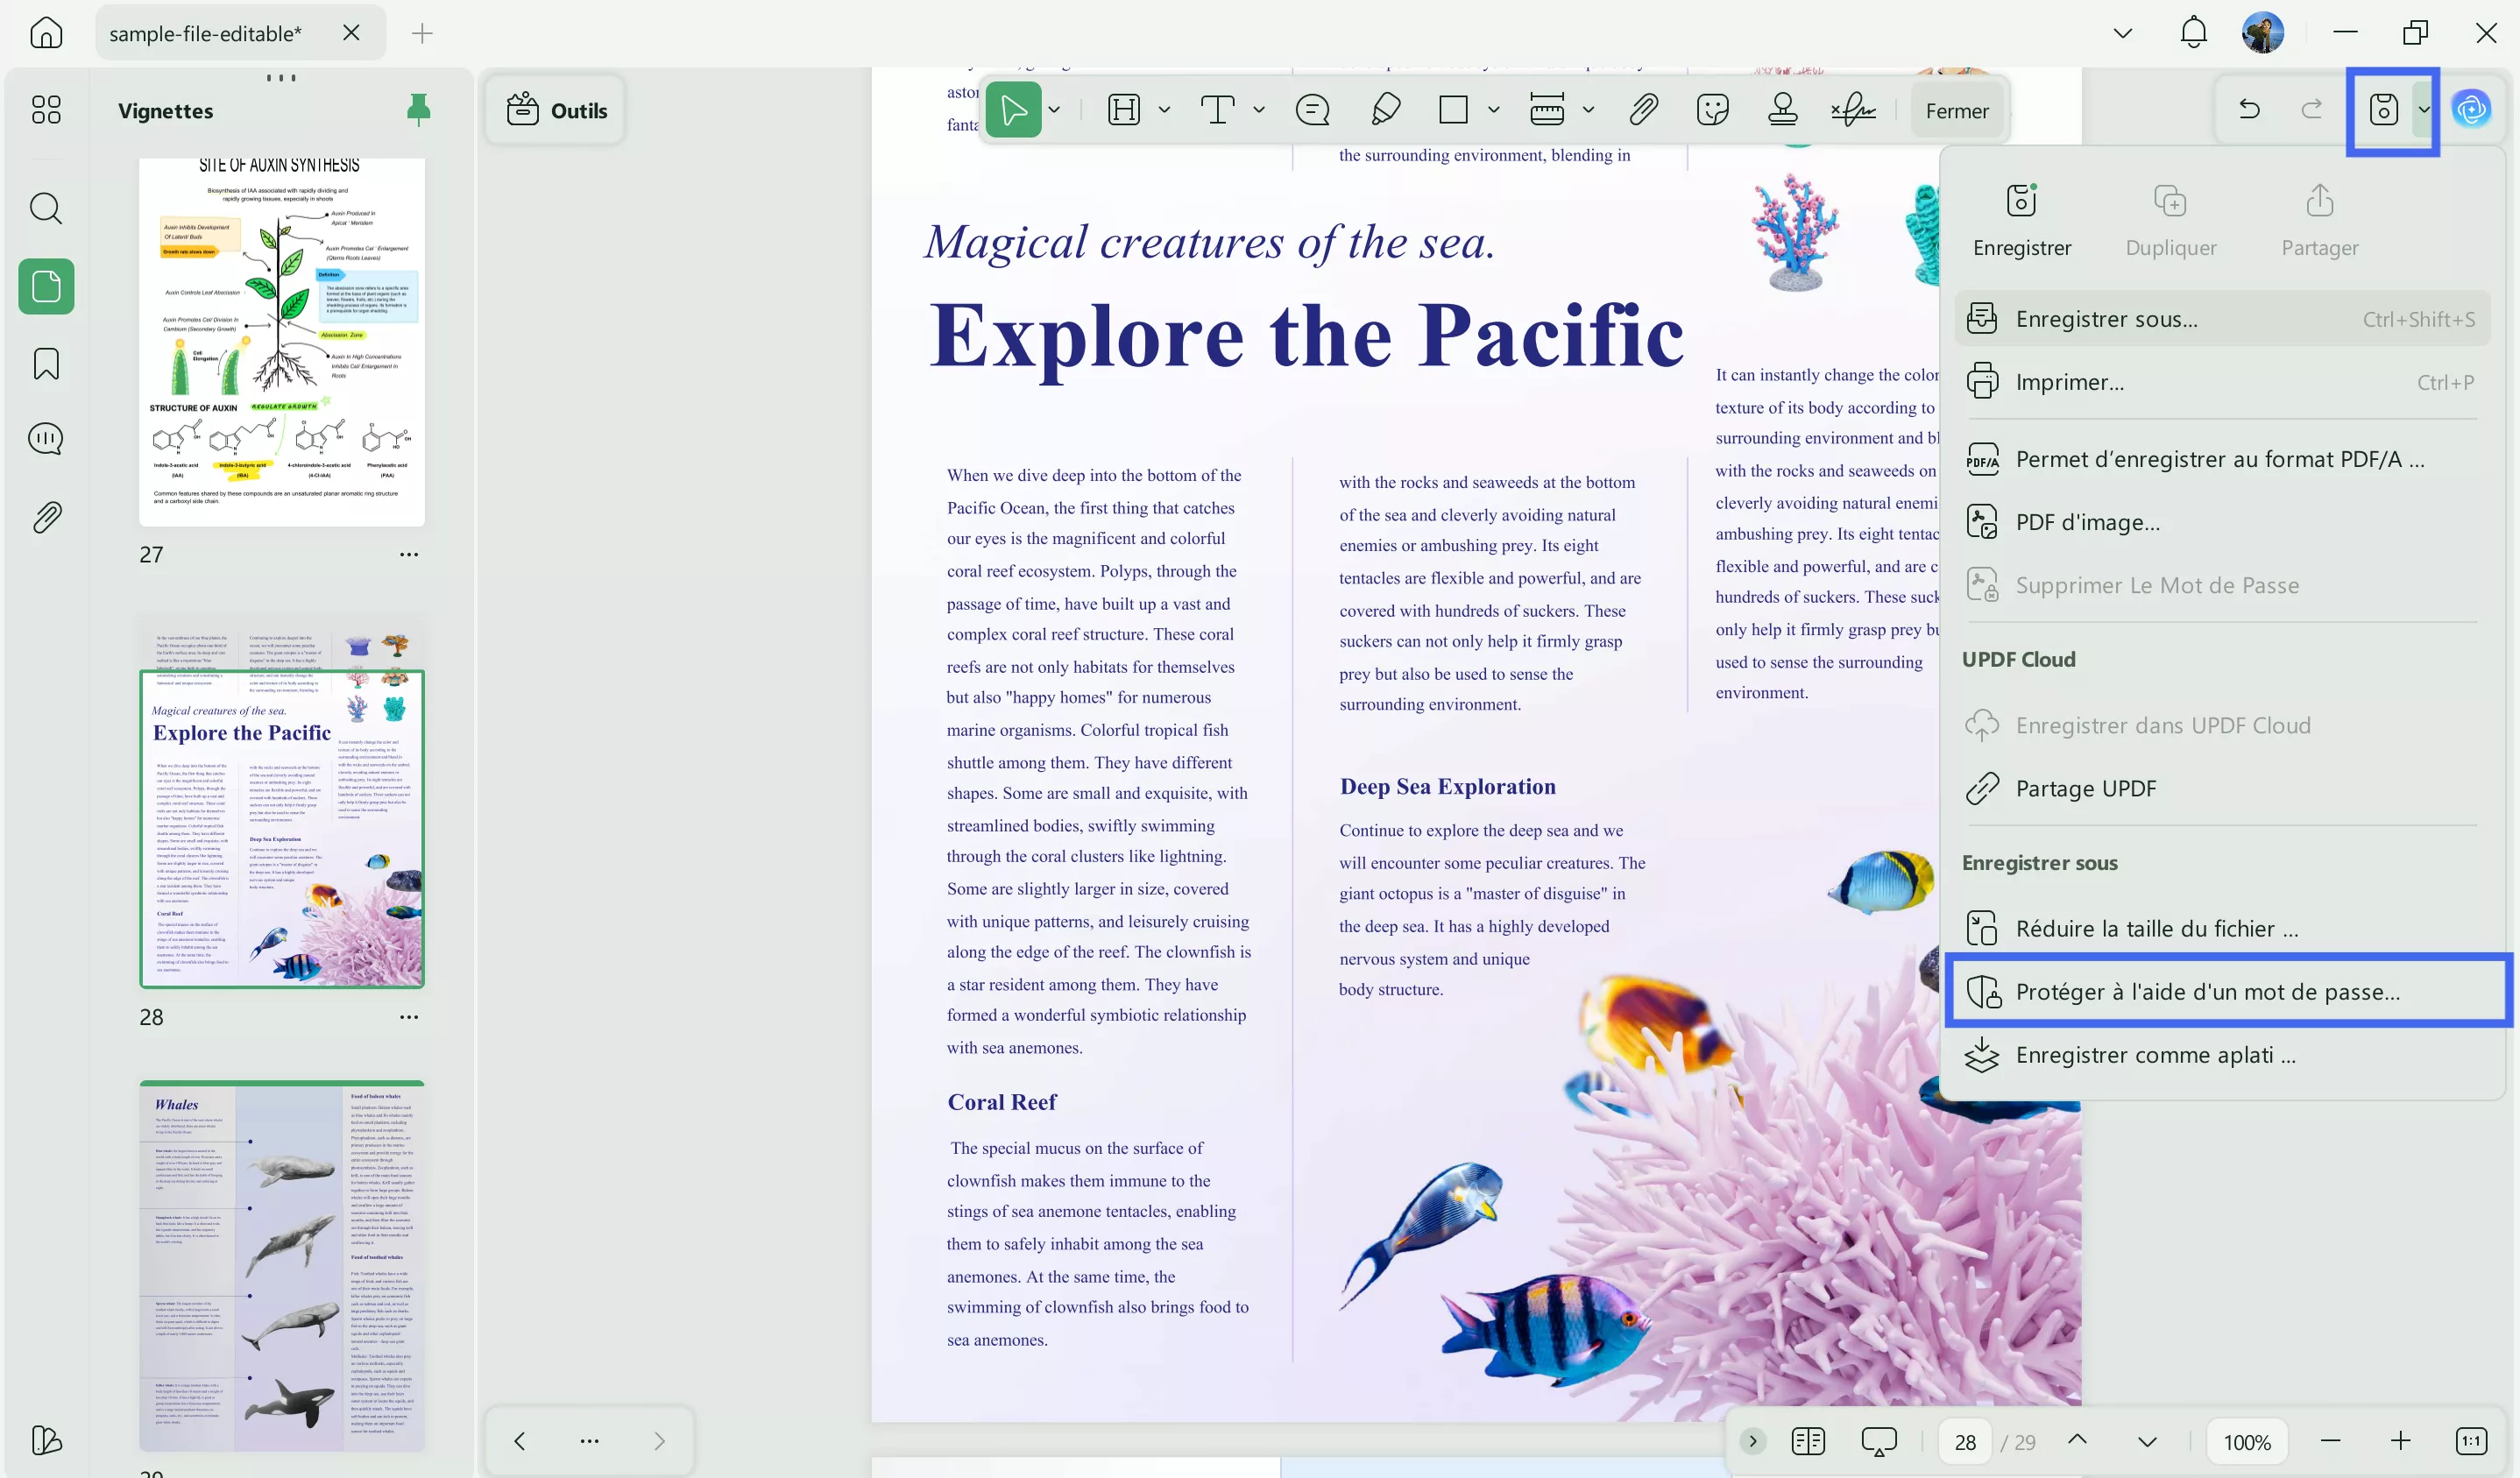
Task: Choose Enregistrer comme aplati option
Action: point(2221,1055)
